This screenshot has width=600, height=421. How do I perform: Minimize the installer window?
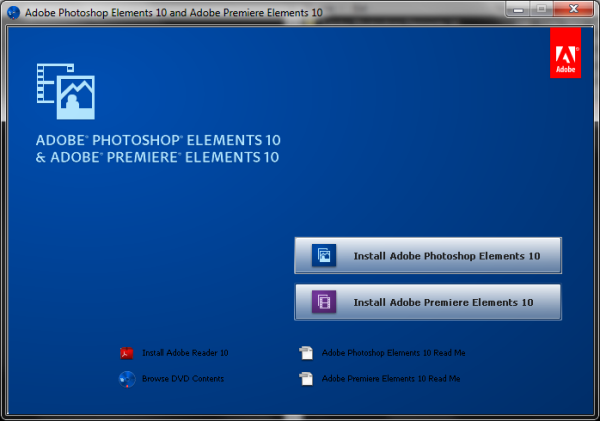coord(516,9)
